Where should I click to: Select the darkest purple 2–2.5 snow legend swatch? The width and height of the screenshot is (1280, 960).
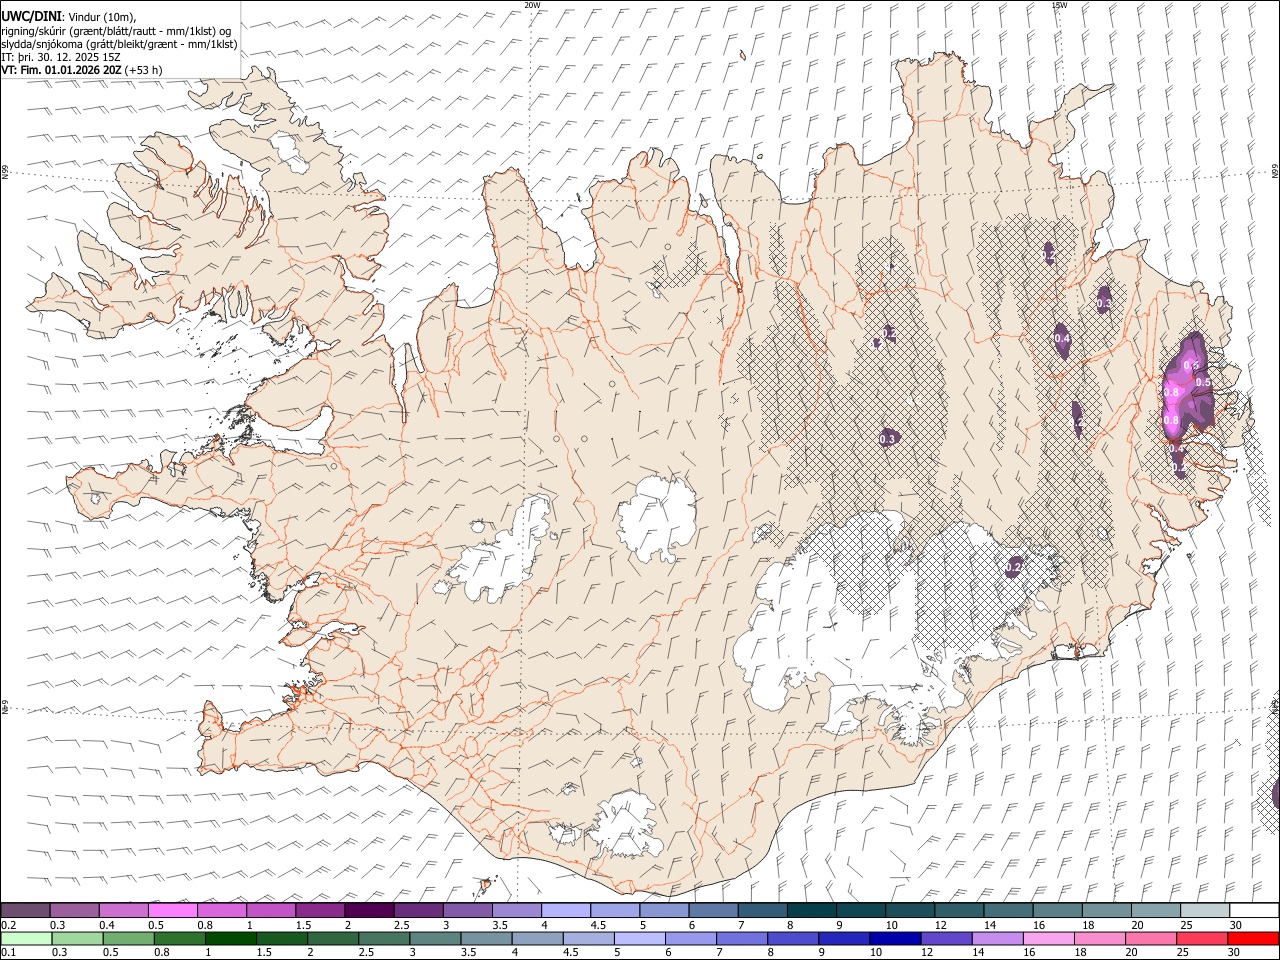click(x=368, y=911)
